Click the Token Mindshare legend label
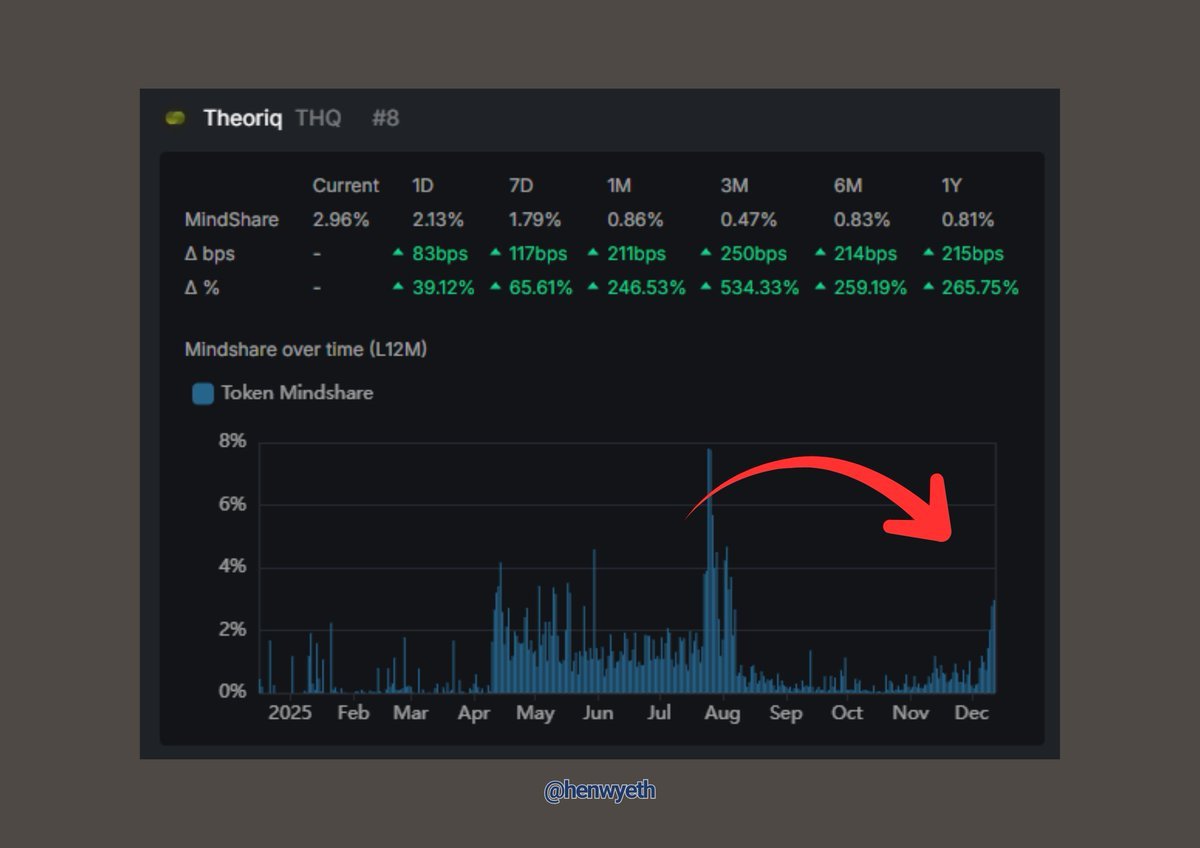The height and width of the screenshot is (848, 1200). coord(297,393)
